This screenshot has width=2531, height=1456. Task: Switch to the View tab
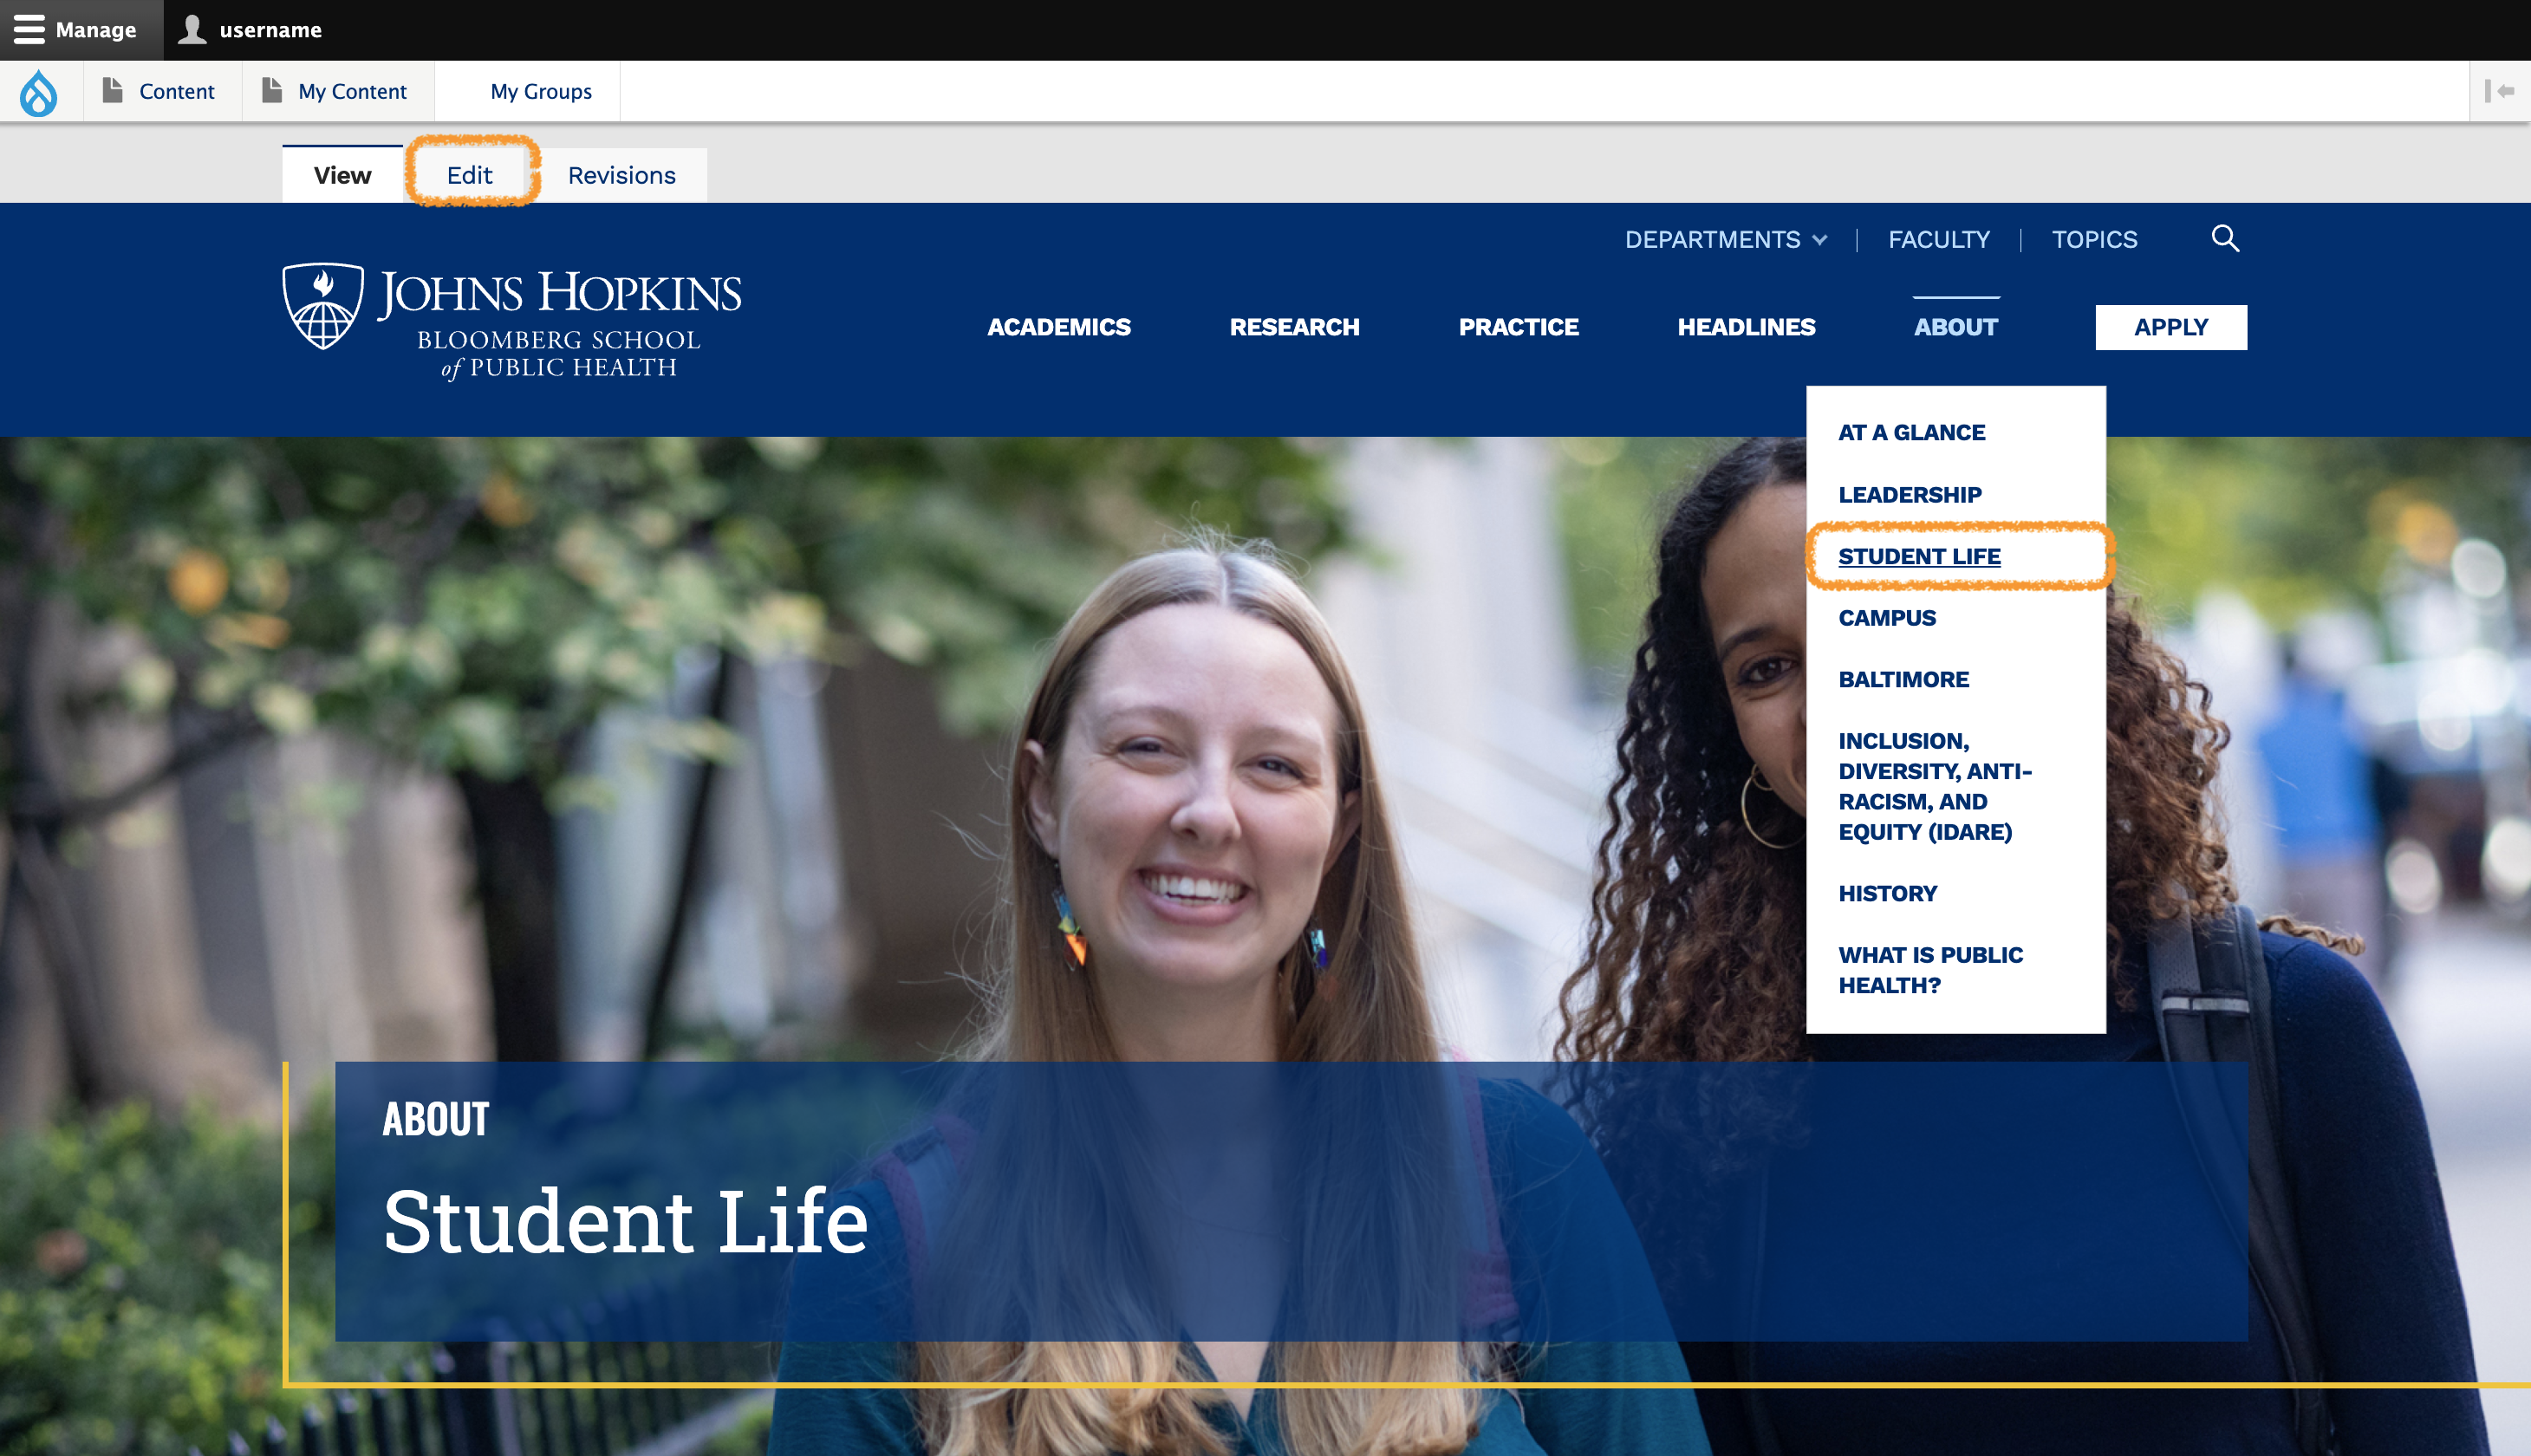click(342, 175)
